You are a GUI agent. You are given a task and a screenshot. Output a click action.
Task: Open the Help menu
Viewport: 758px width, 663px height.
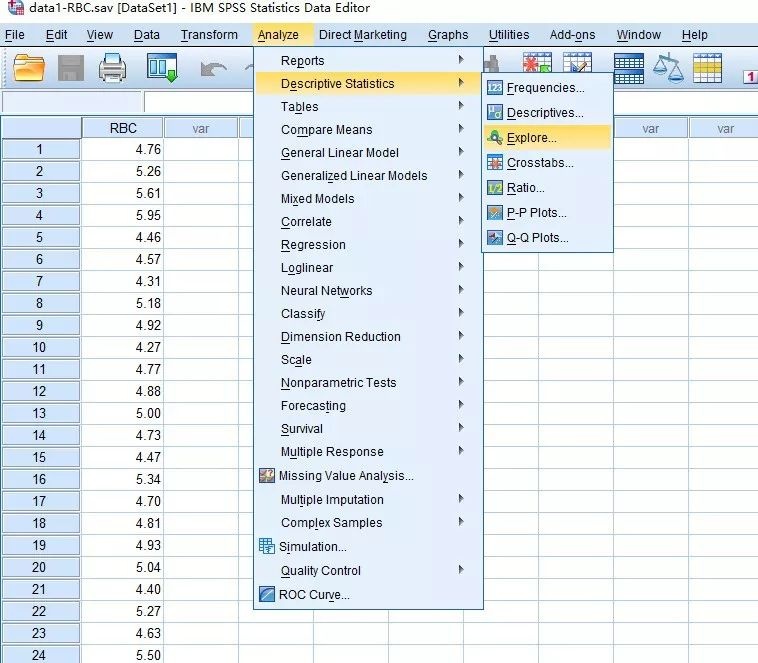[x=695, y=35]
